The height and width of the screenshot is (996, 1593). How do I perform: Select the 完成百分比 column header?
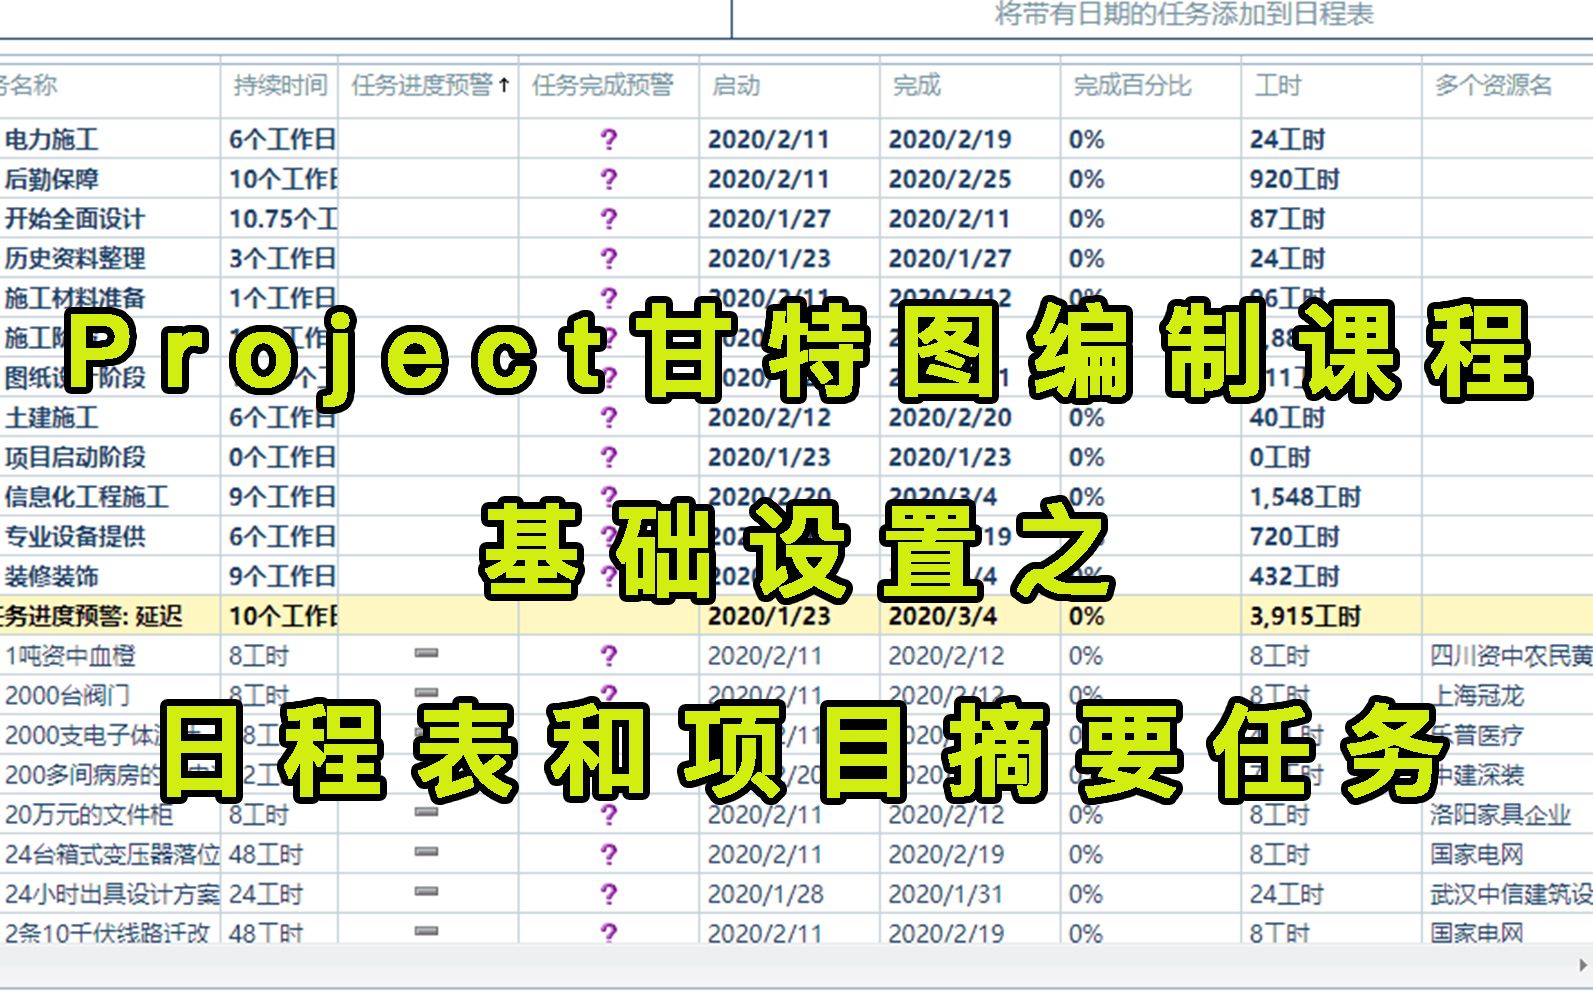[x=1151, y=86]
